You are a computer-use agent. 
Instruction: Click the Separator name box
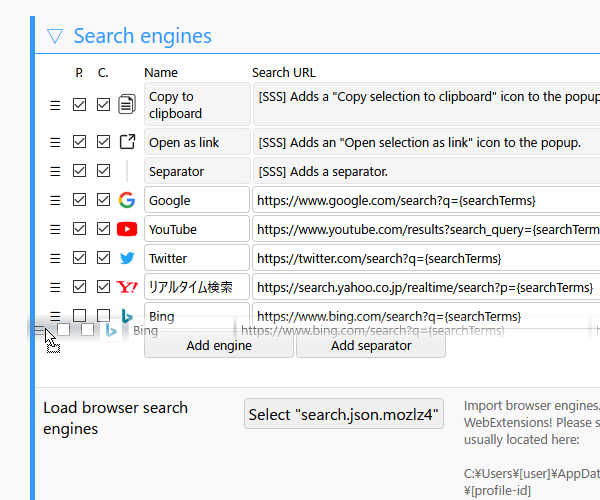[x=197, y=171]
